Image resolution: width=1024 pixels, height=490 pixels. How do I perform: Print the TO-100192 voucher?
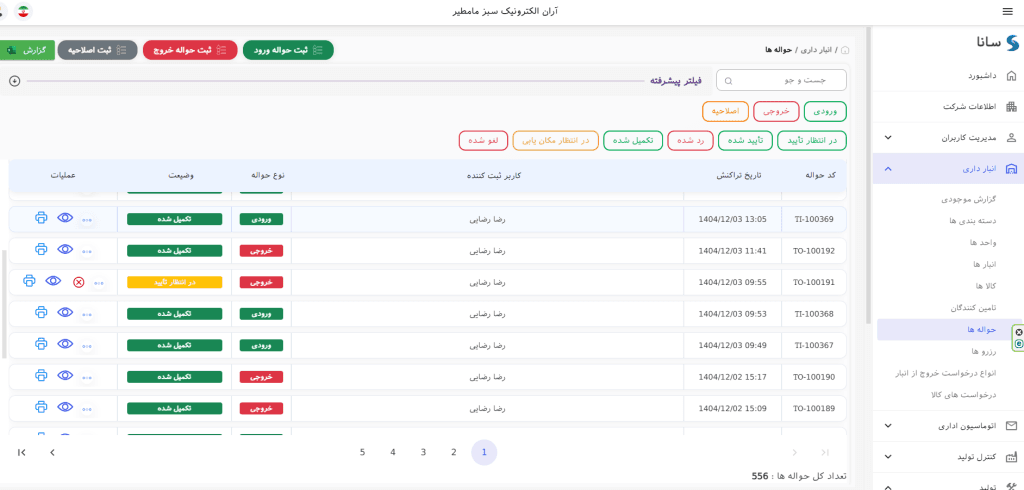(x=41, y=249)
